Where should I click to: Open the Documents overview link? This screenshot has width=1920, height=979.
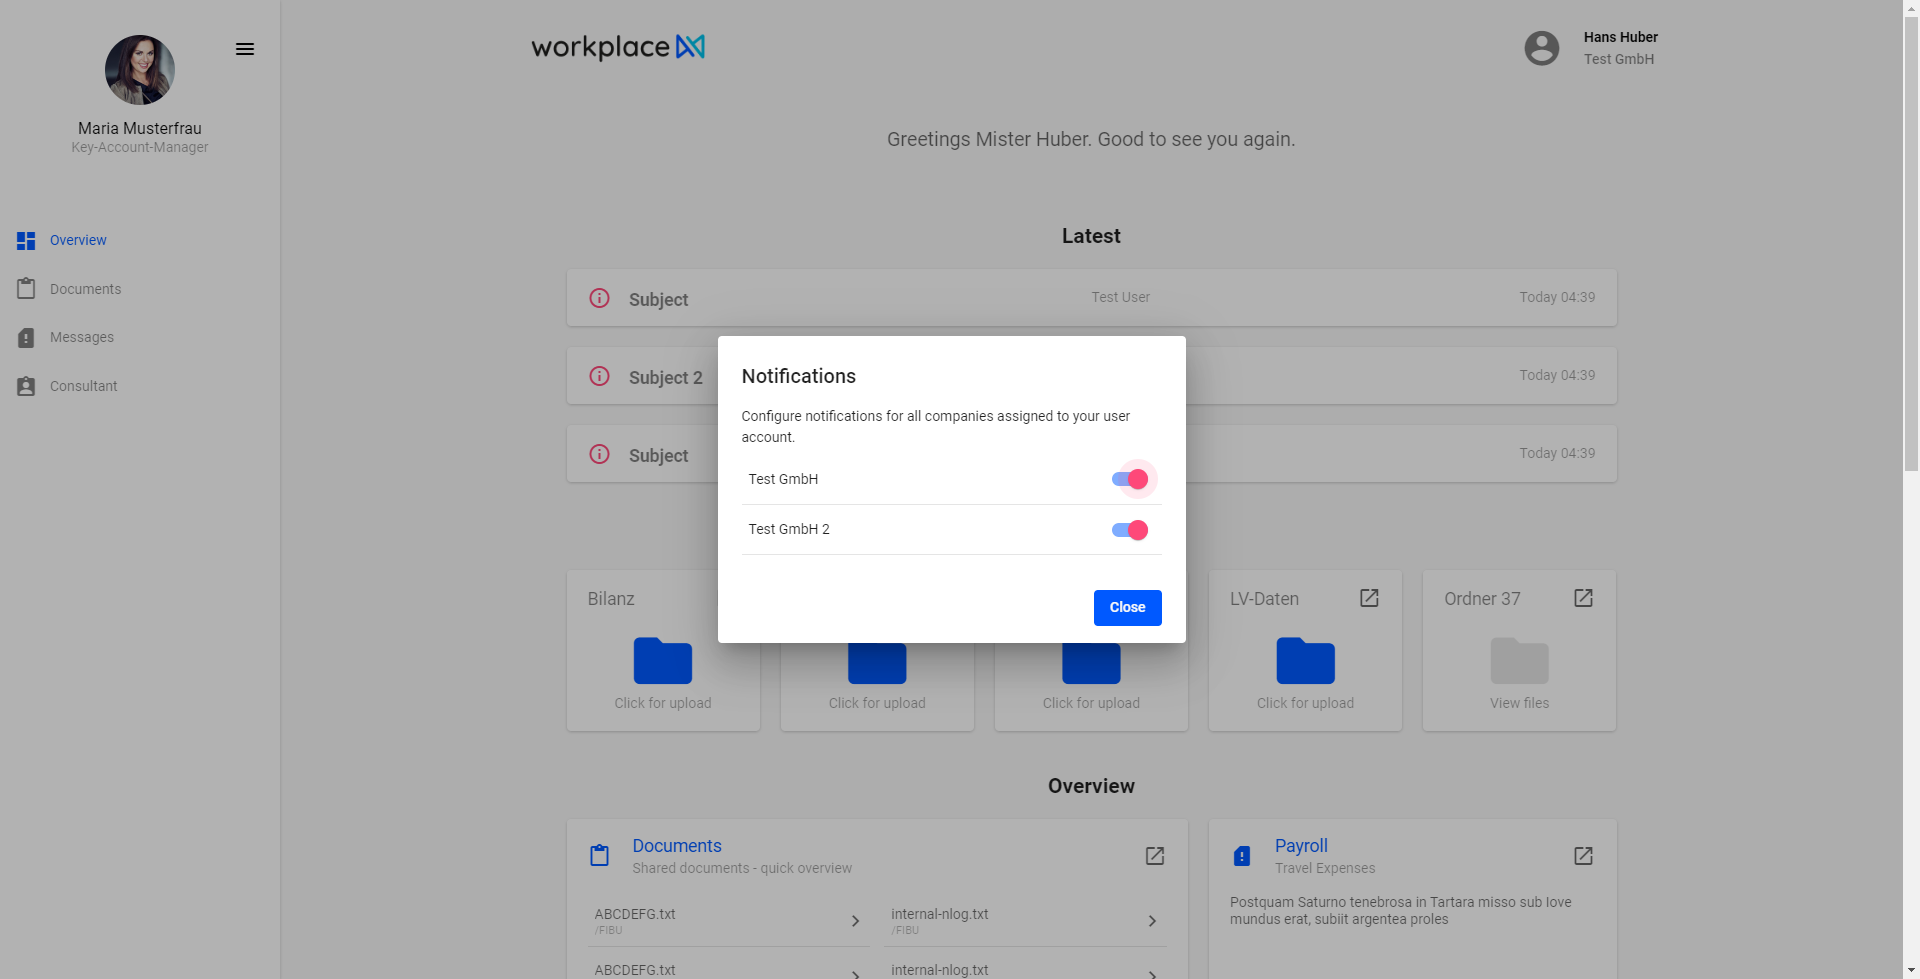pos(677,846)
